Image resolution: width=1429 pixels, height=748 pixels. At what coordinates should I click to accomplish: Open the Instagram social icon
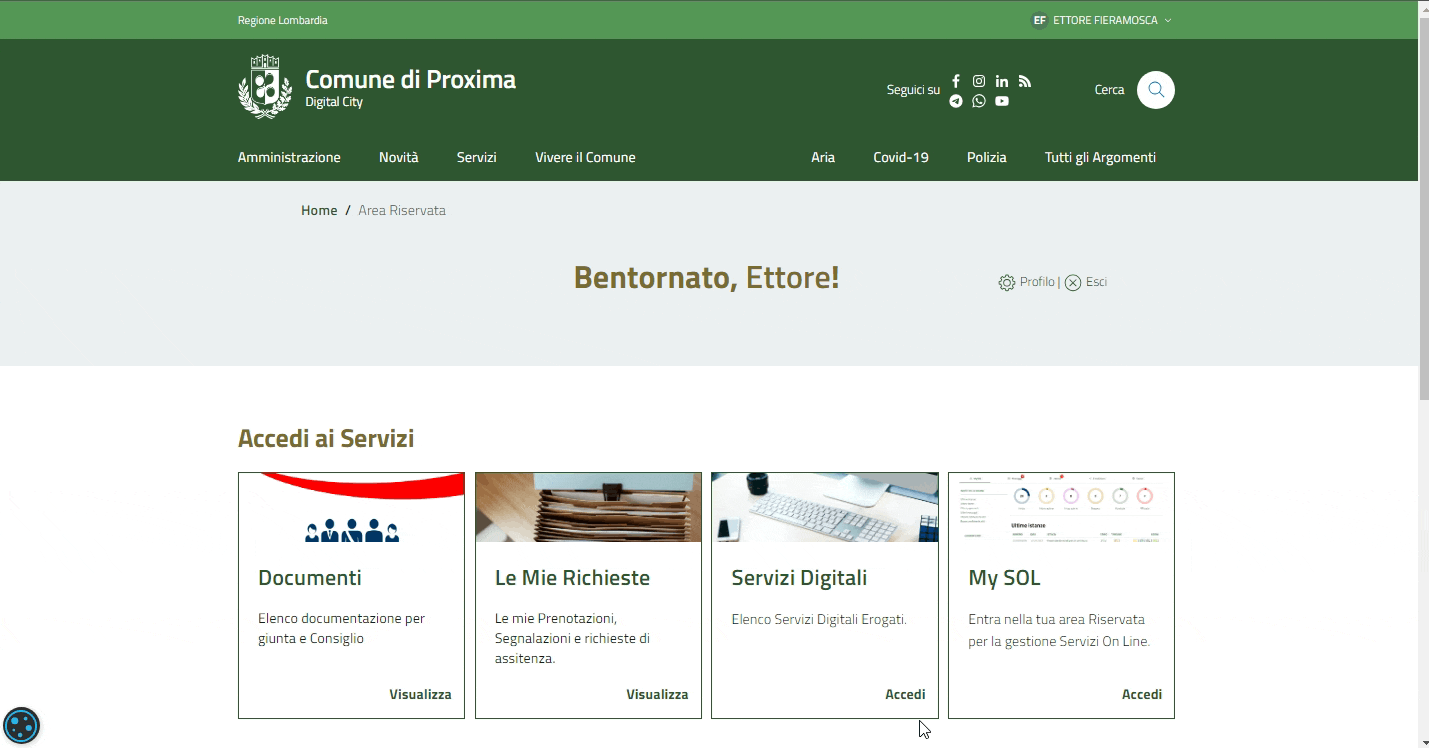click(979, 81)
